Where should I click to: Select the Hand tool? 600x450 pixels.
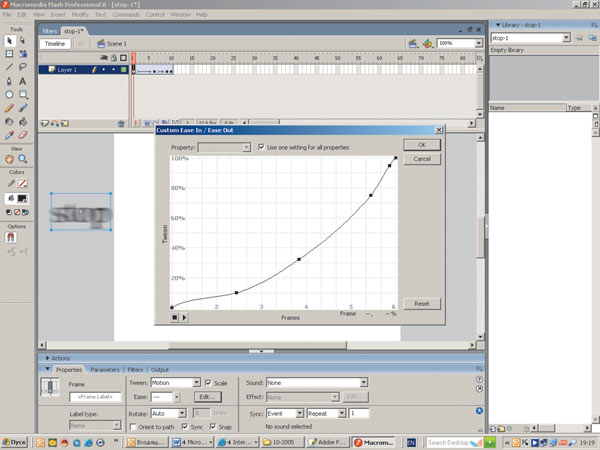9,159
